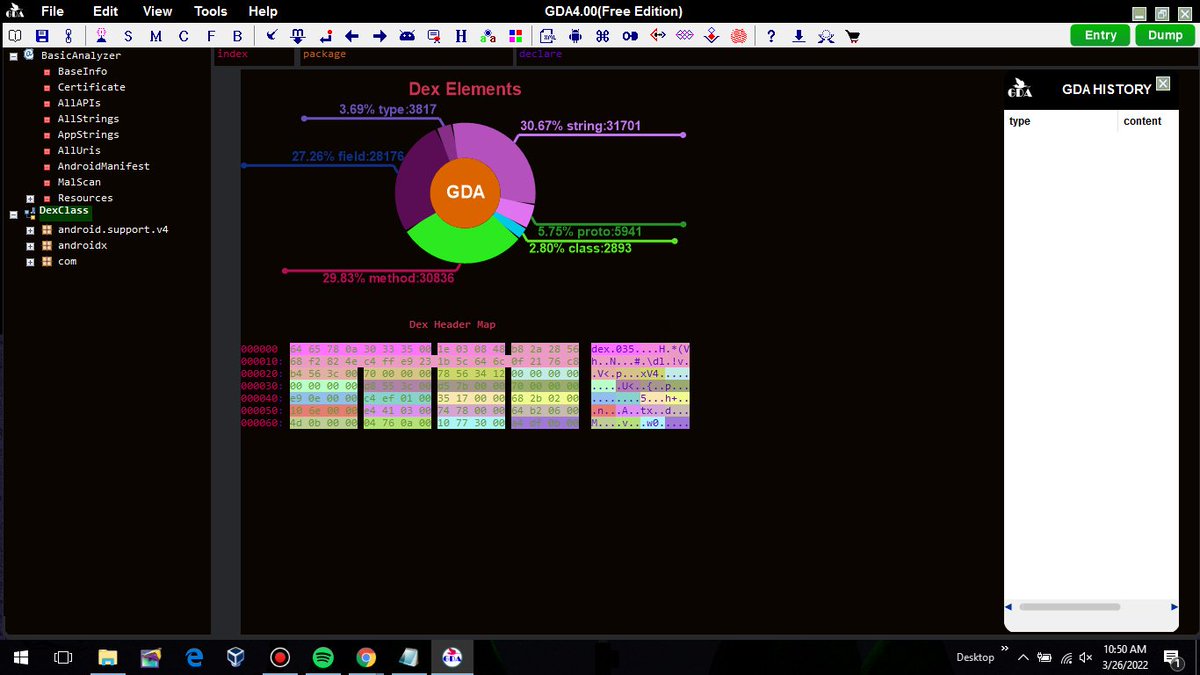Click the four colored squares icon
Viewport: 1200px width, 675px height.
click(x=515, y=36)
